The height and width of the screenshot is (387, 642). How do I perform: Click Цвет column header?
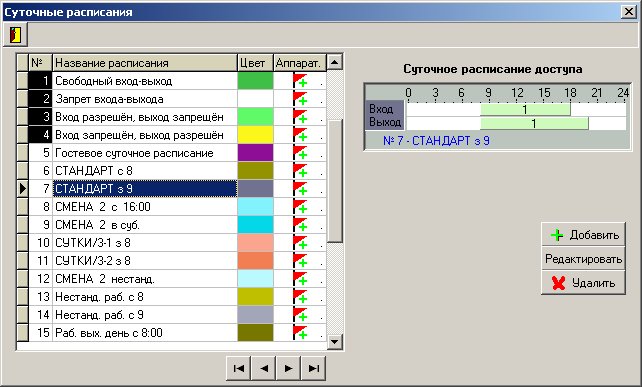point(255,63)
